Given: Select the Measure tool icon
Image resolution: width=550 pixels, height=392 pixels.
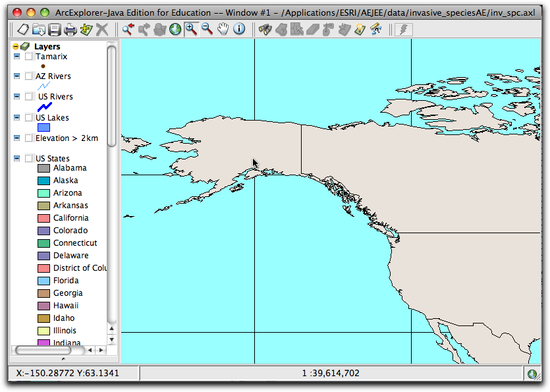Looking at the screenshot, I should (x=376, y=29).
